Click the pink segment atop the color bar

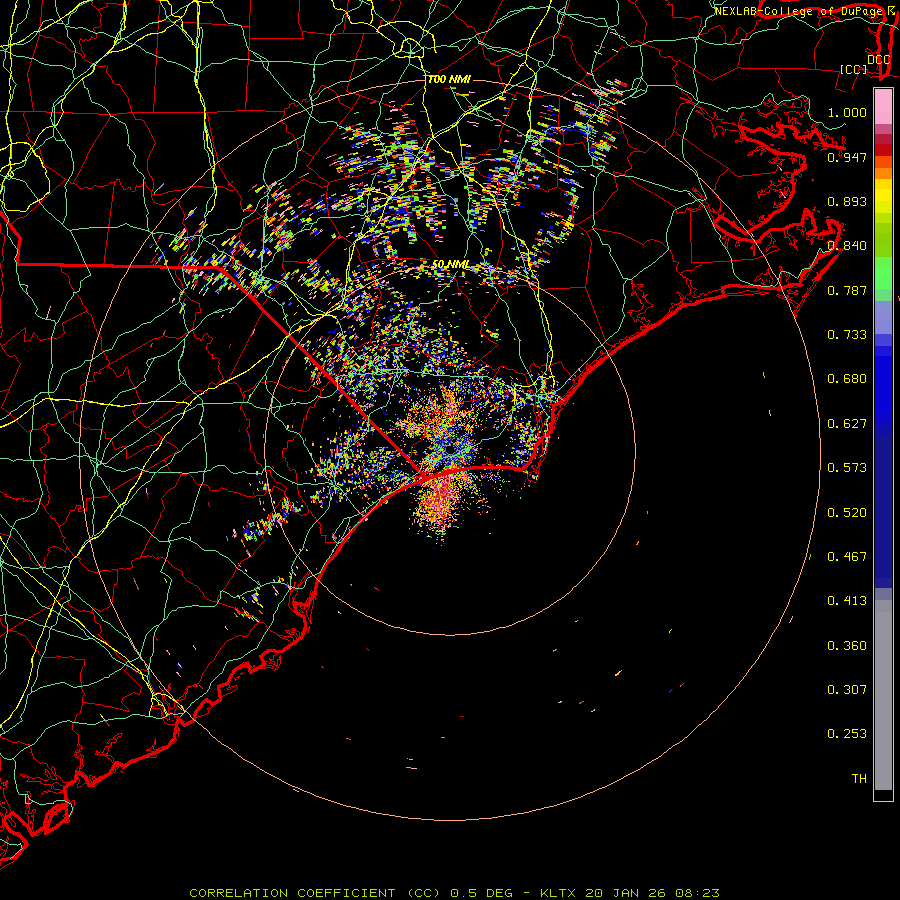pyautogui.click(x=883, y=106)
